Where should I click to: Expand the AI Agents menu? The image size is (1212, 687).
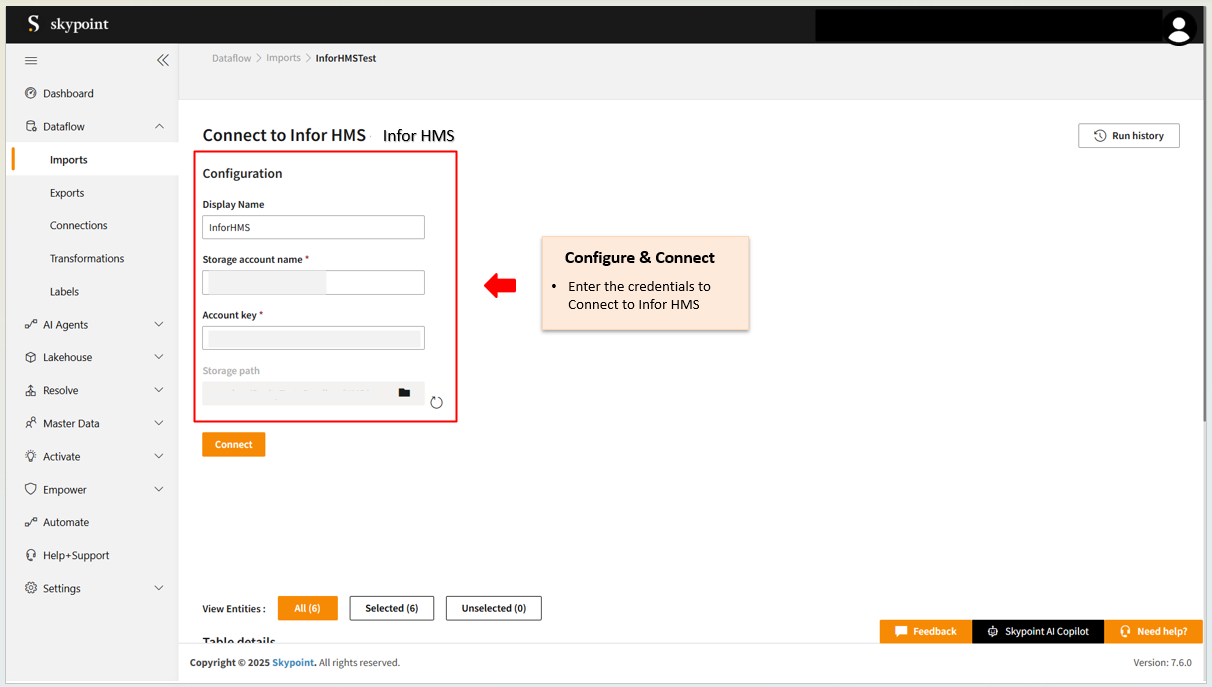point(159,325)
